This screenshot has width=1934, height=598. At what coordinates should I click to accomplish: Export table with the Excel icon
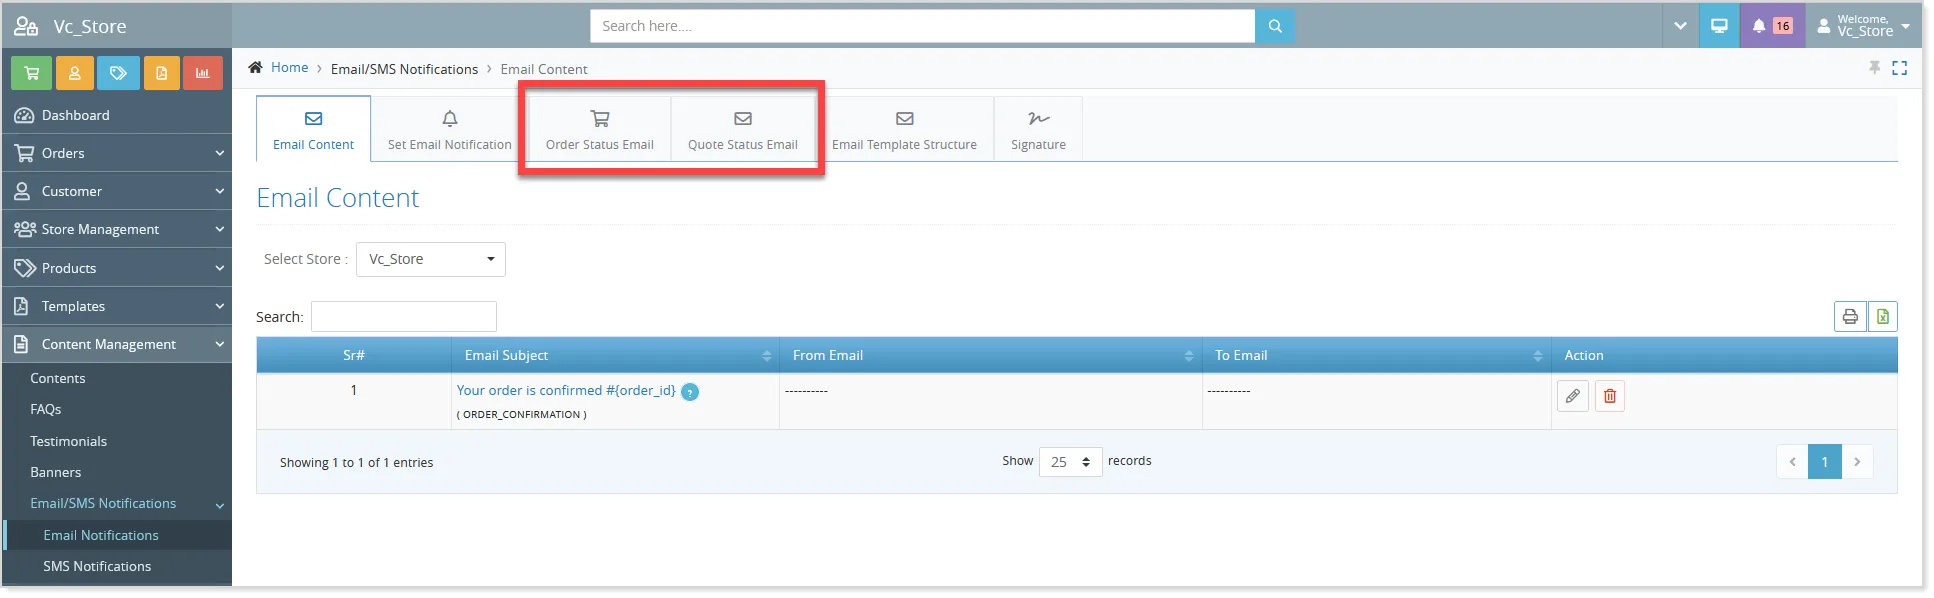coord(1883,316)
